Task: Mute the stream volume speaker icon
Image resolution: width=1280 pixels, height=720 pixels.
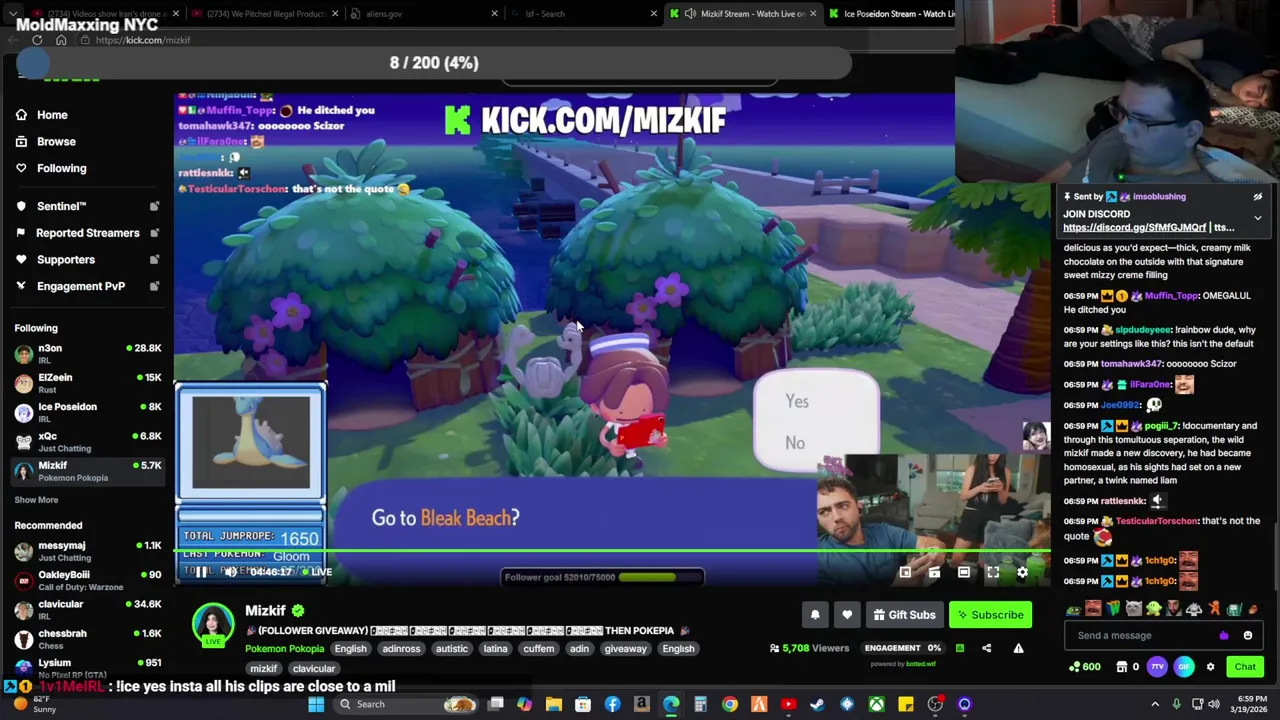Action: point(230,572)
